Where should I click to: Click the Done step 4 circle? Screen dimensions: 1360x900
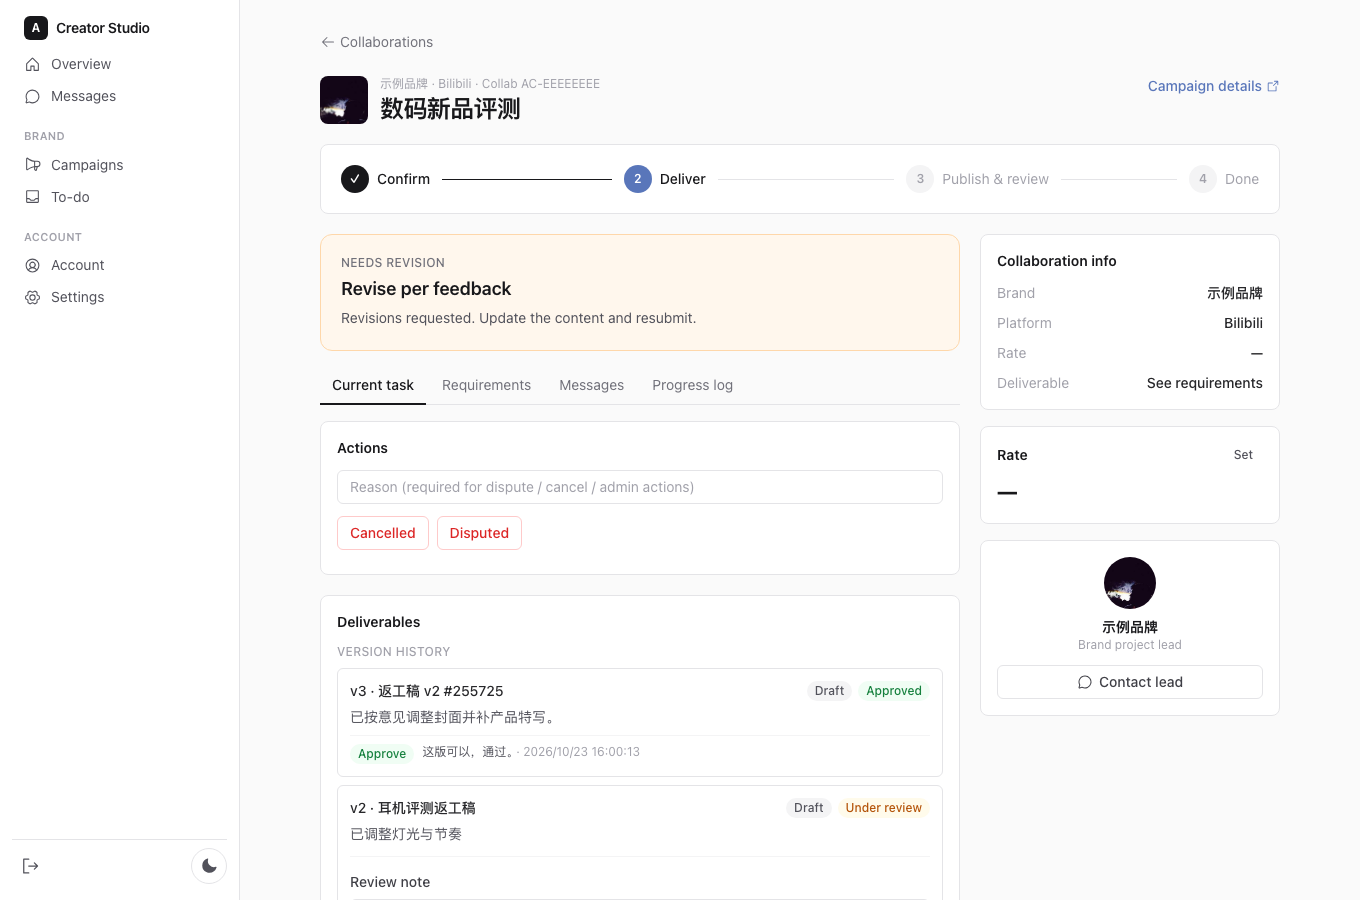point(1203,179)
